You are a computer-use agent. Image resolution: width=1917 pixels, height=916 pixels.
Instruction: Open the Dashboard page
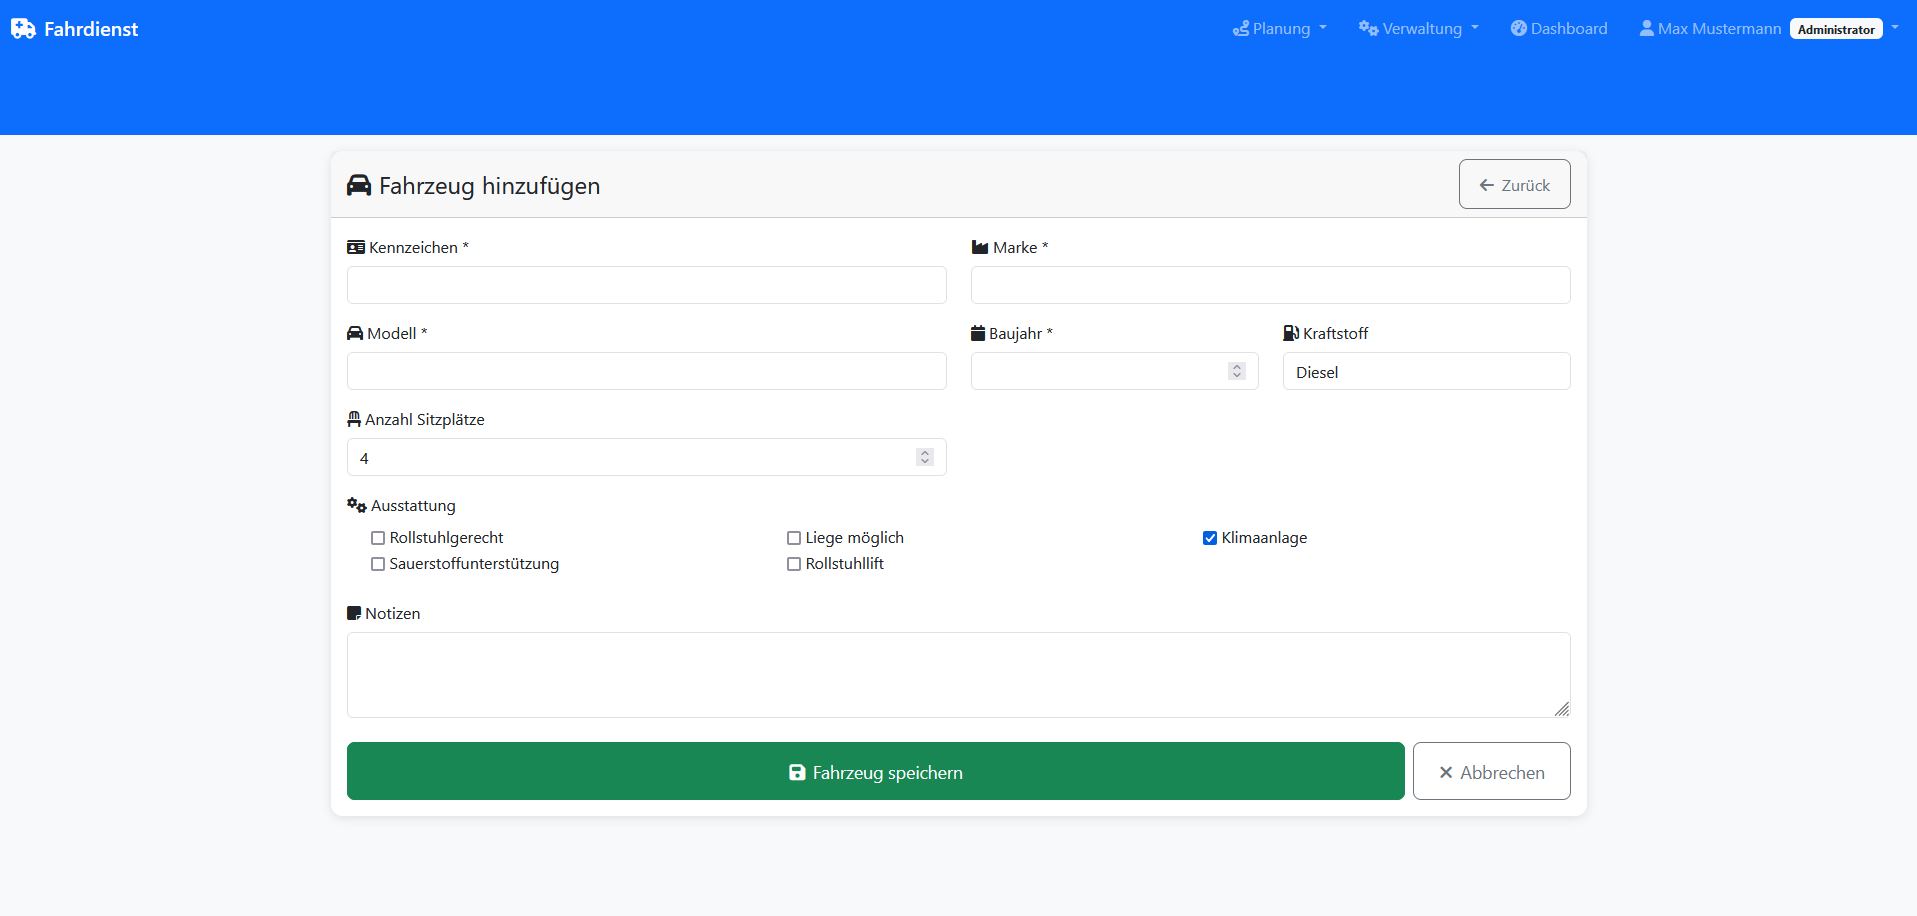(x=1559, y=28)
